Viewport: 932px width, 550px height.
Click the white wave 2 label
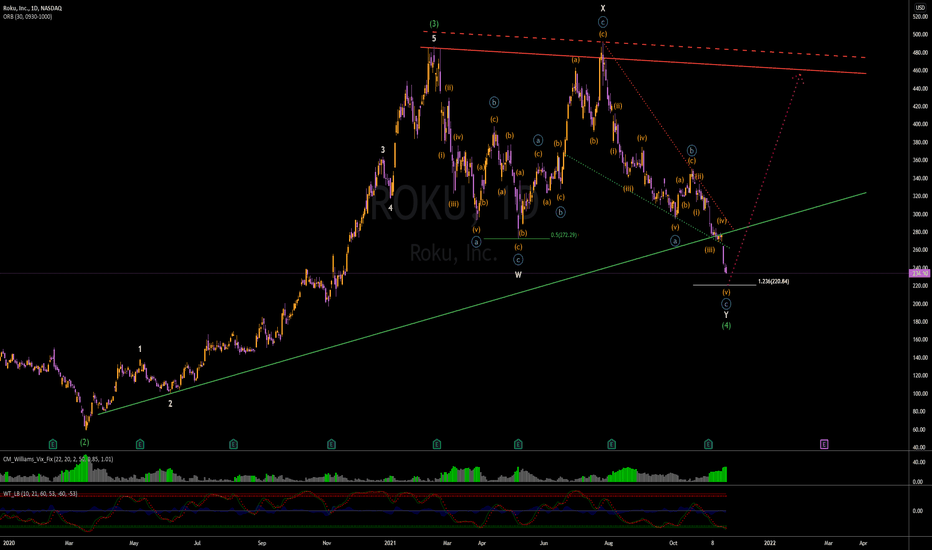pos(170,404)
